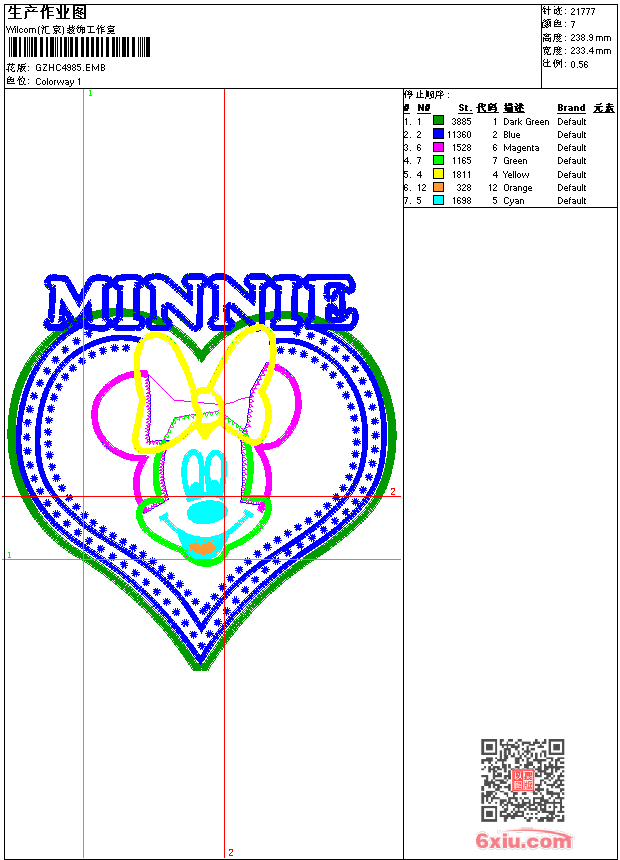Click the '生产作业图' page title
This screenshot has height=860, width=620.
tap(47, 13)
